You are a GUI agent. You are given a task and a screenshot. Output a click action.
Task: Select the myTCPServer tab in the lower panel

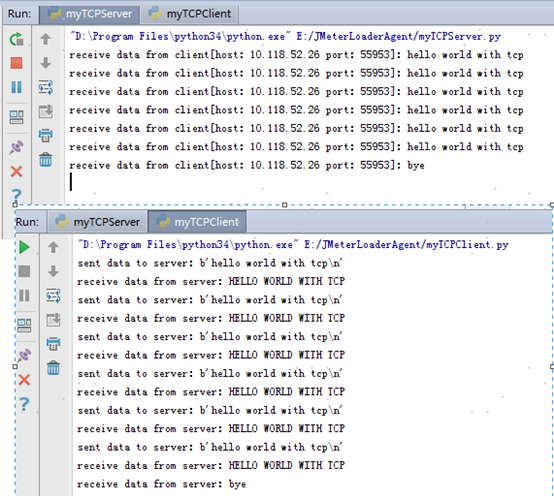(98, 222)
